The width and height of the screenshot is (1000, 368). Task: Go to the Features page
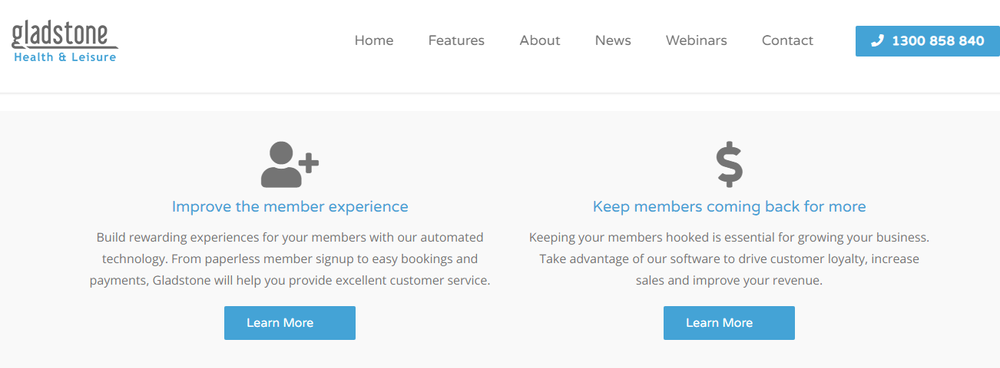coord(456,41)
